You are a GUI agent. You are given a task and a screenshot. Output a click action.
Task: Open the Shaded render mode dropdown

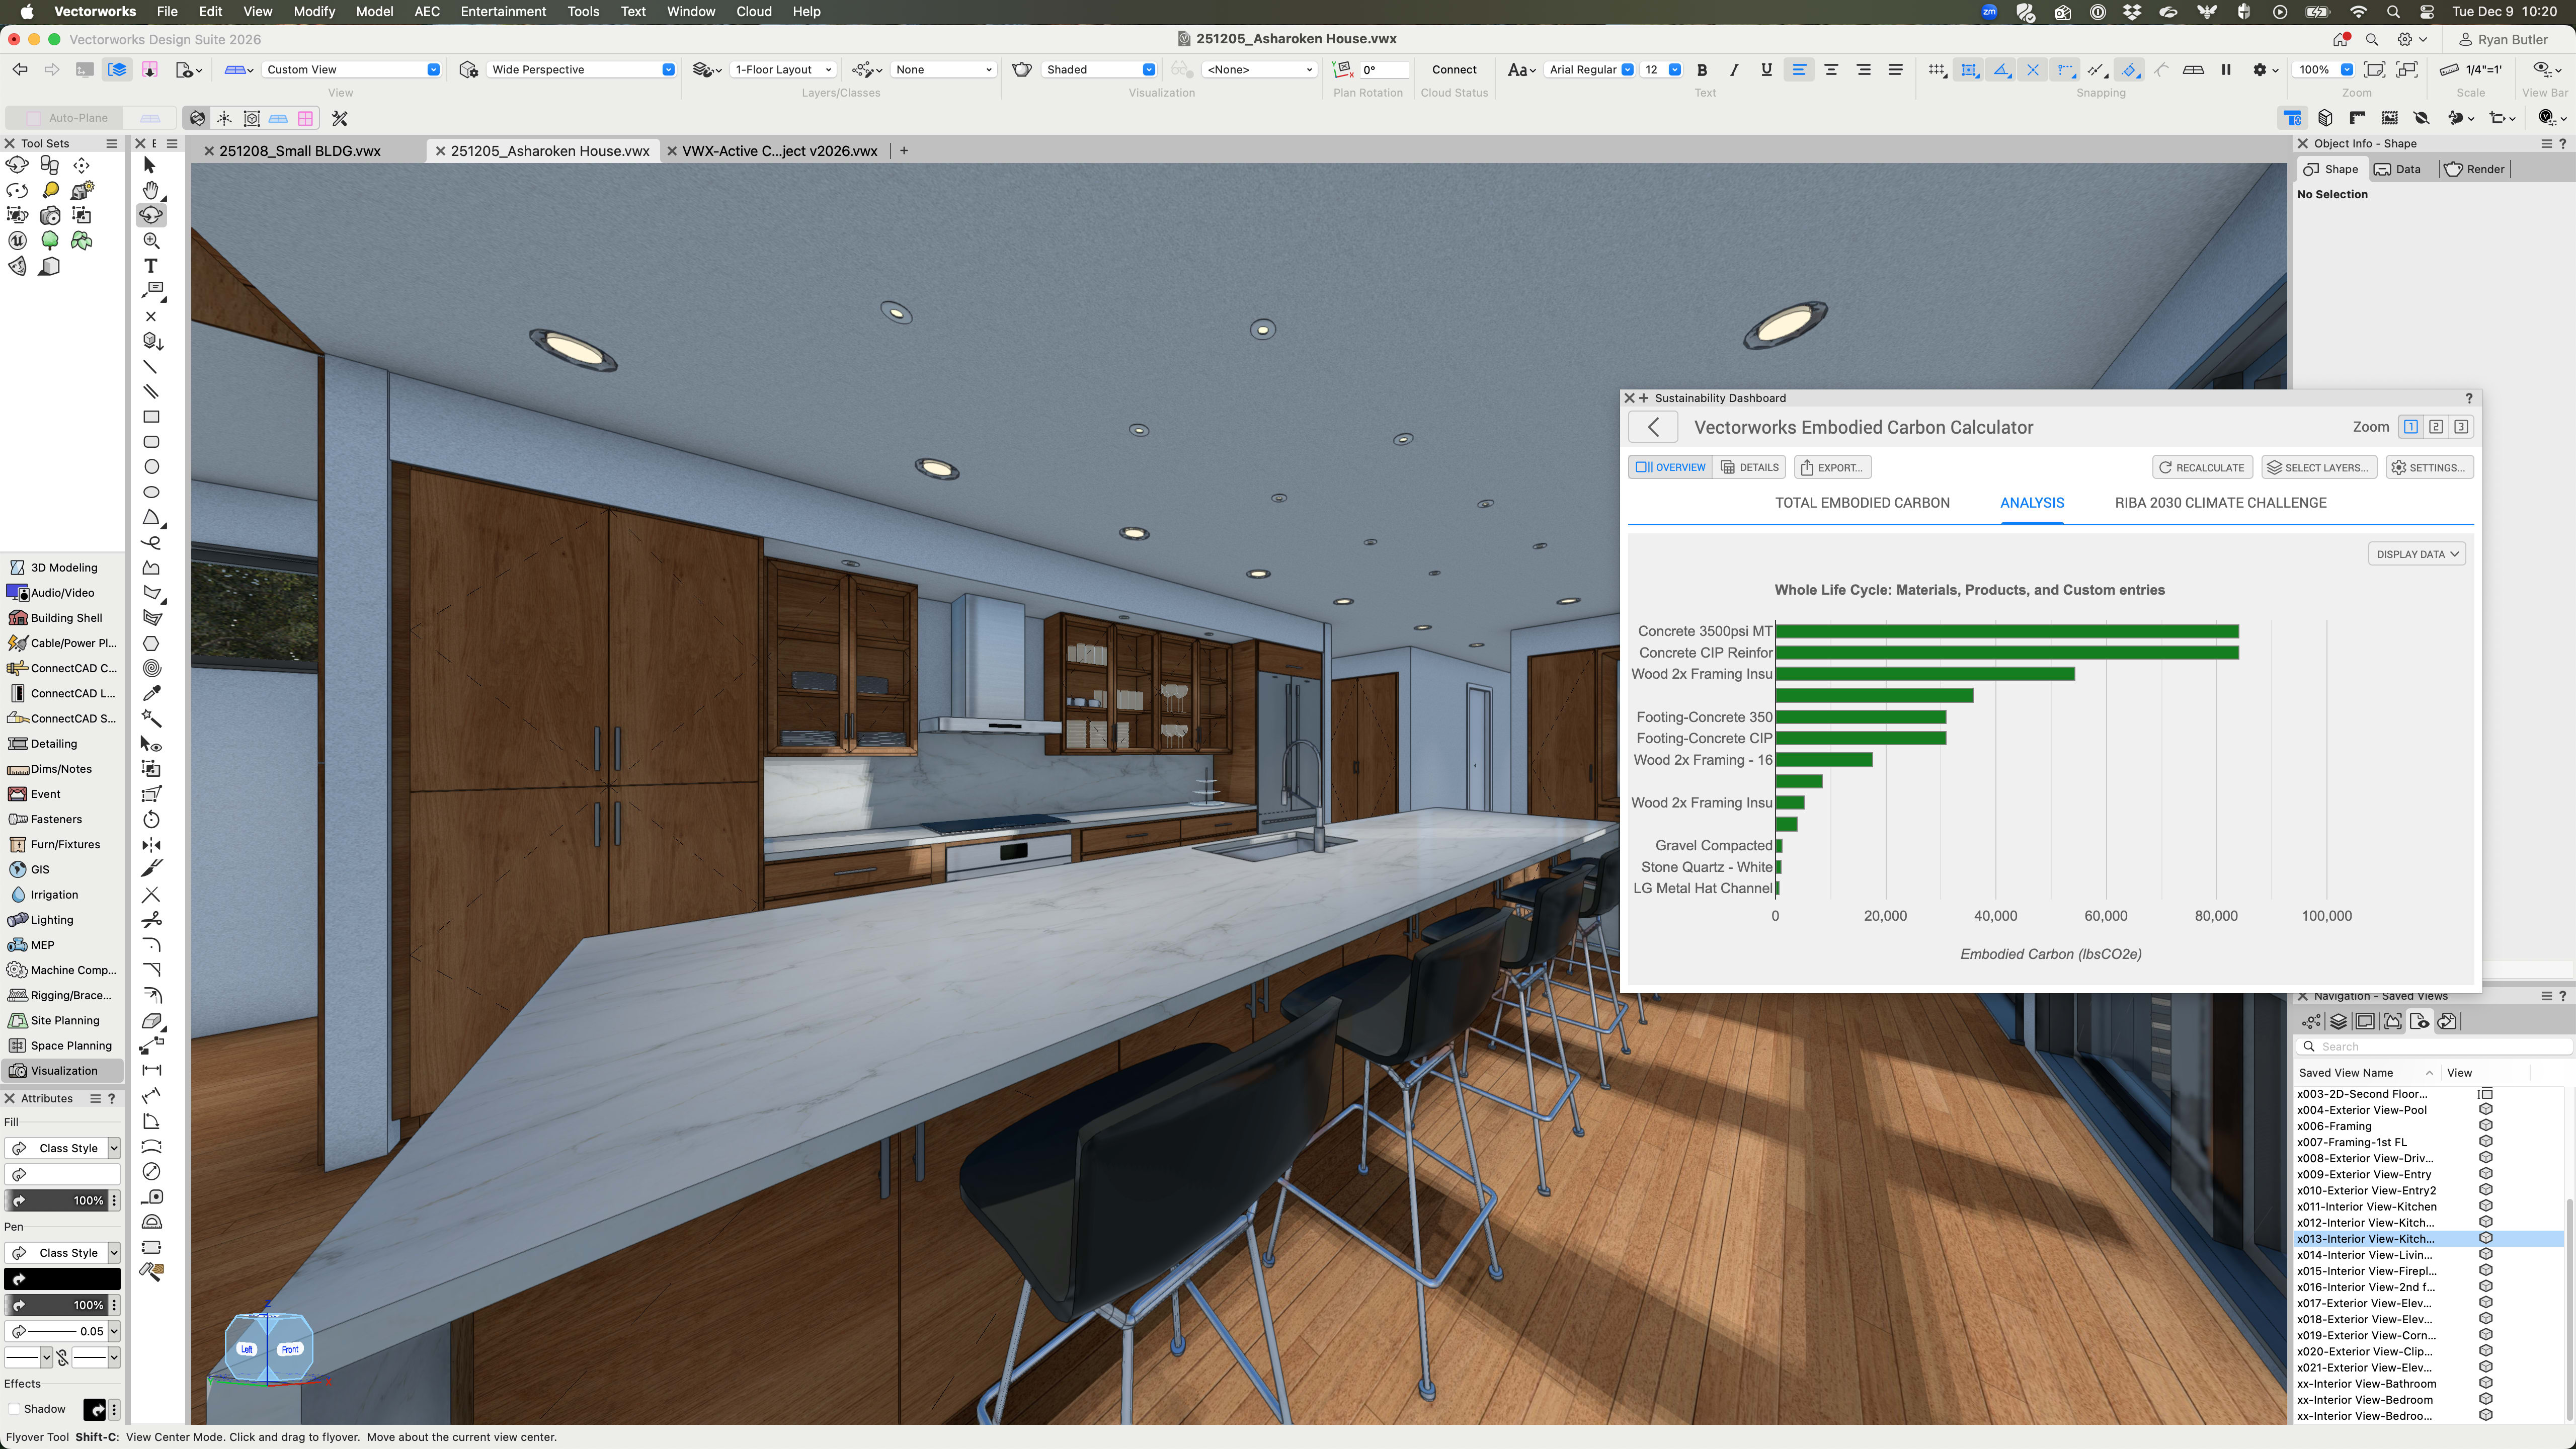tap(1149, 69)
